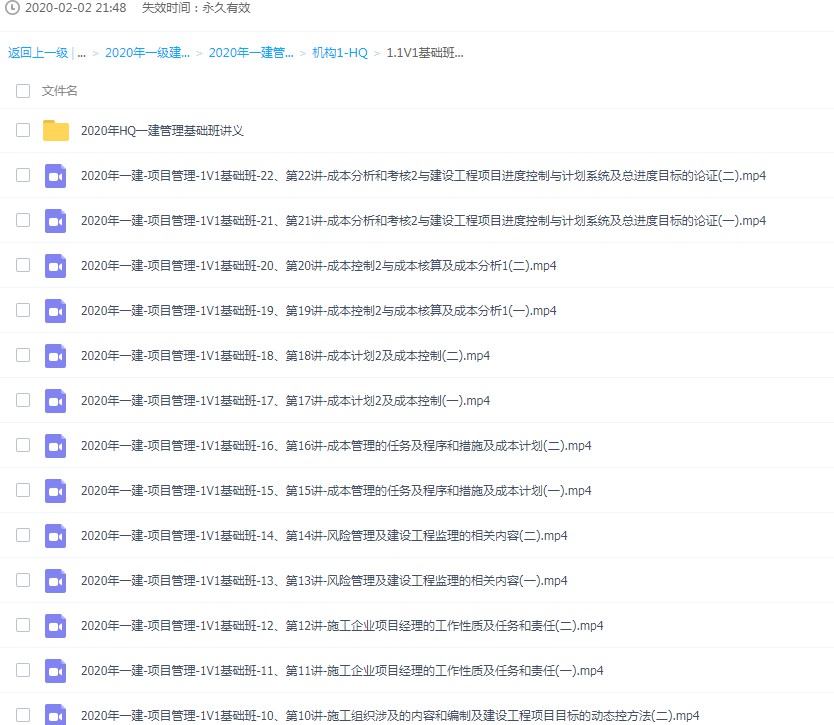Click the video icon for lecture 第10讲
834x725 pixels.
click(x=56, y=714)
